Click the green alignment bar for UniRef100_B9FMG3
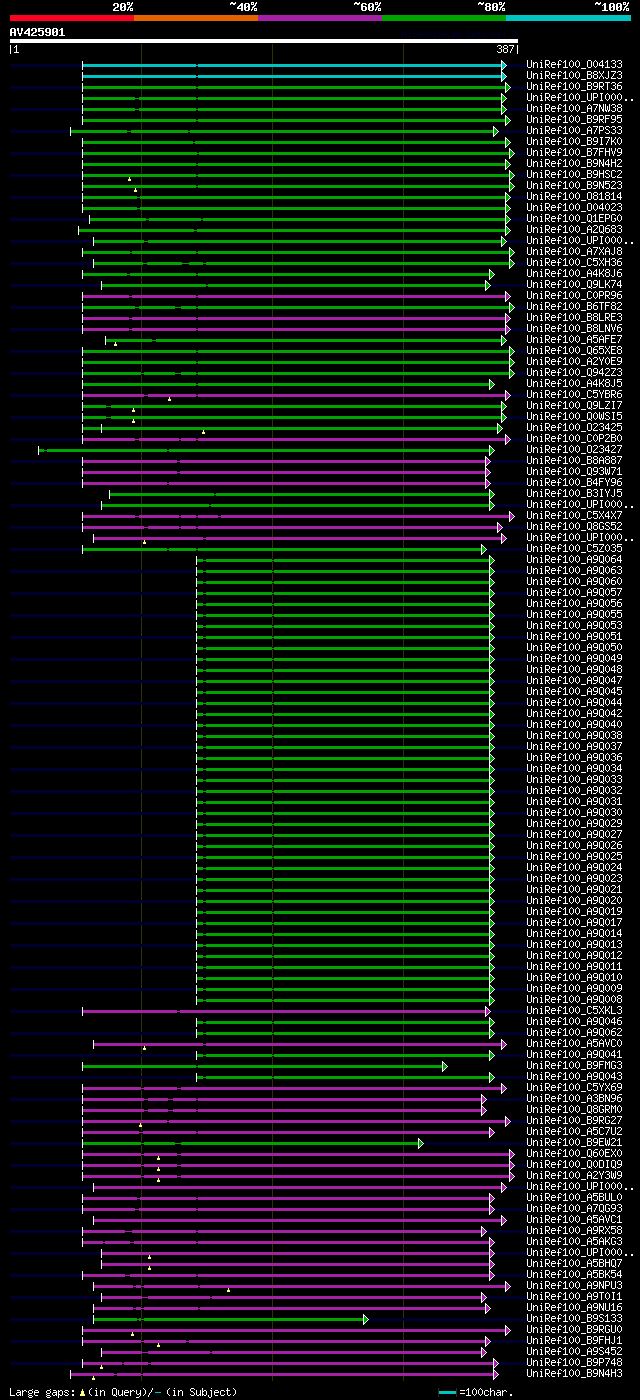Viewport: 640px width, 1400px height. coord(263,1066)
